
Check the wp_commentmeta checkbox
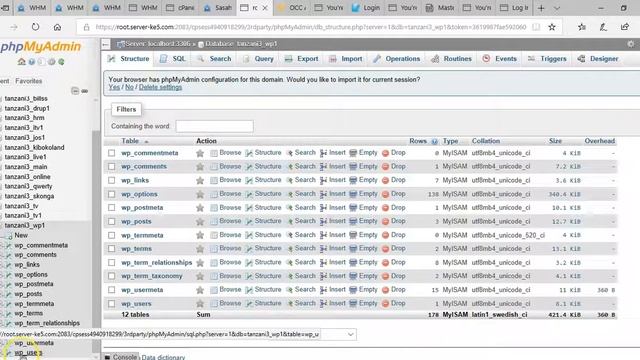[111, 153]
